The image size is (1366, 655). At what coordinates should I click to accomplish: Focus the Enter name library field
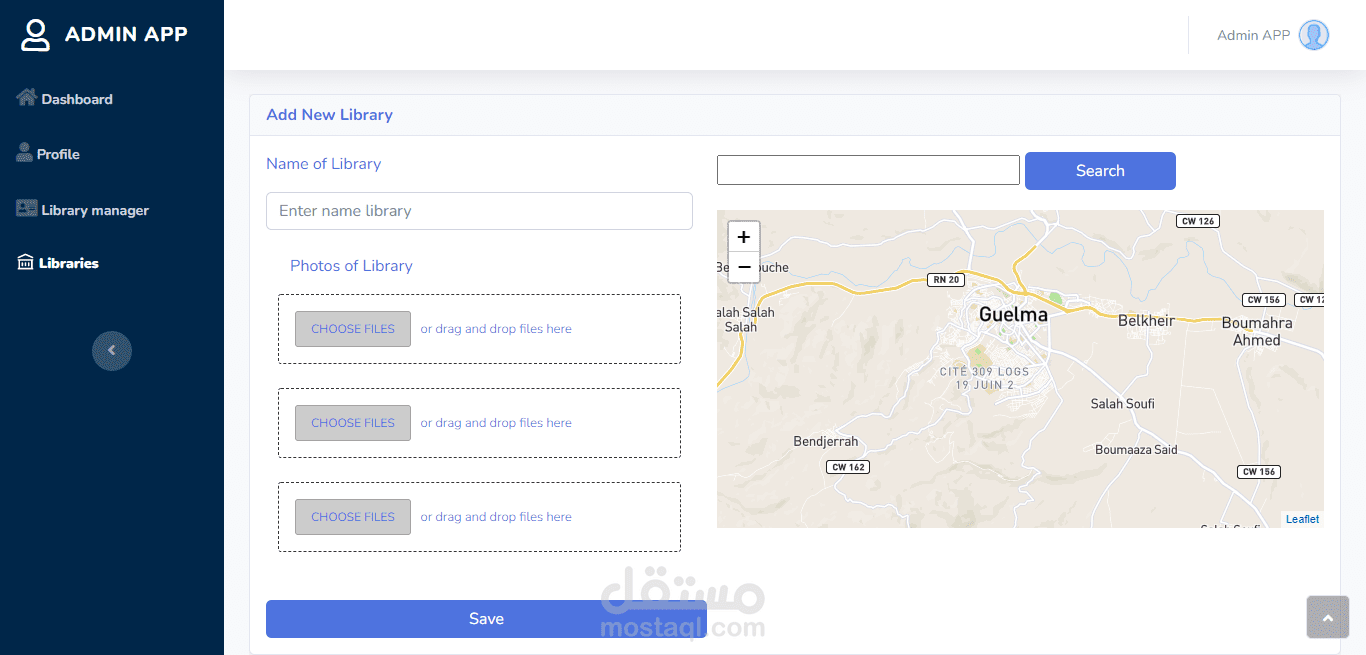coord(479,211)
